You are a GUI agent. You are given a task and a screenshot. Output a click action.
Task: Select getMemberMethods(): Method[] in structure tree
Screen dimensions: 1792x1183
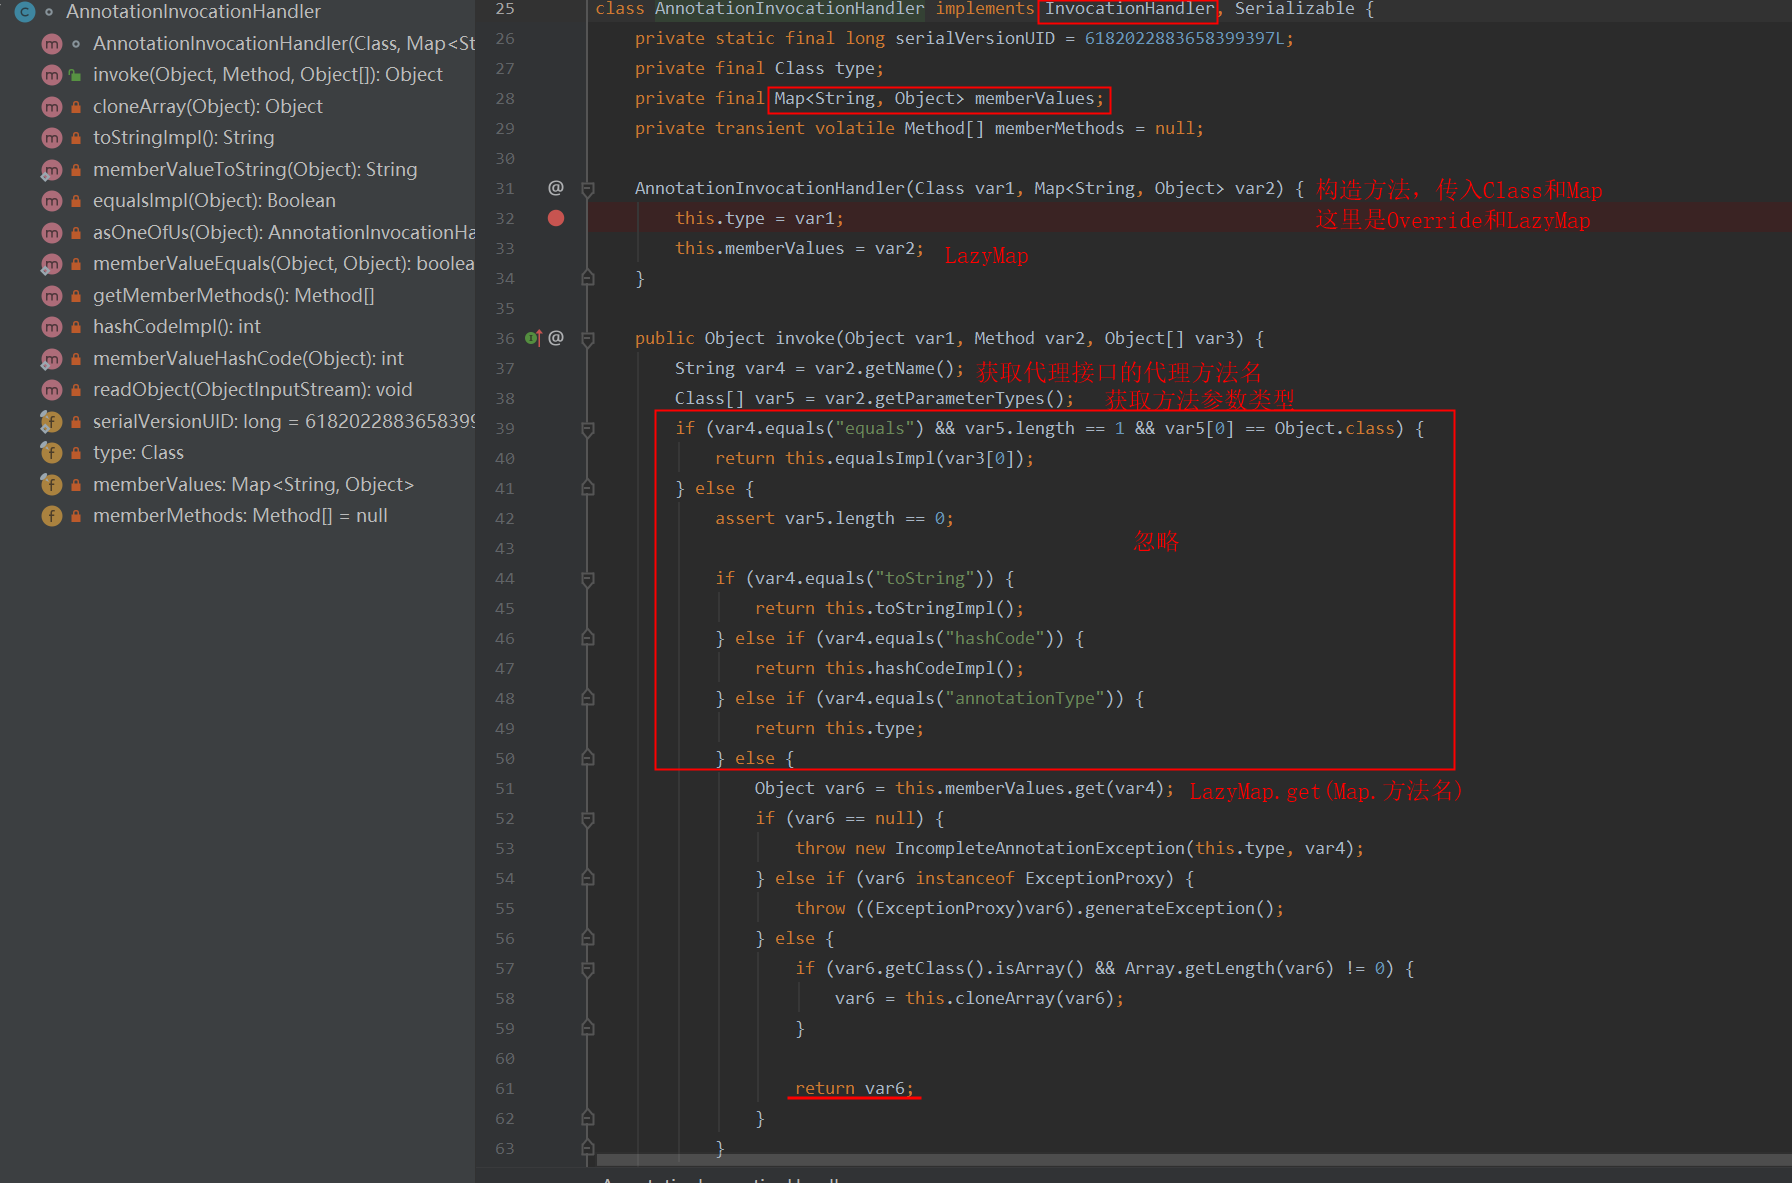tap(234, 296)
